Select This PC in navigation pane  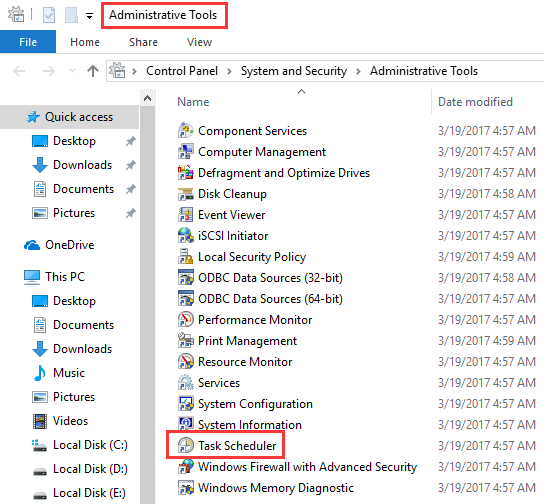(x=65, y=277)
